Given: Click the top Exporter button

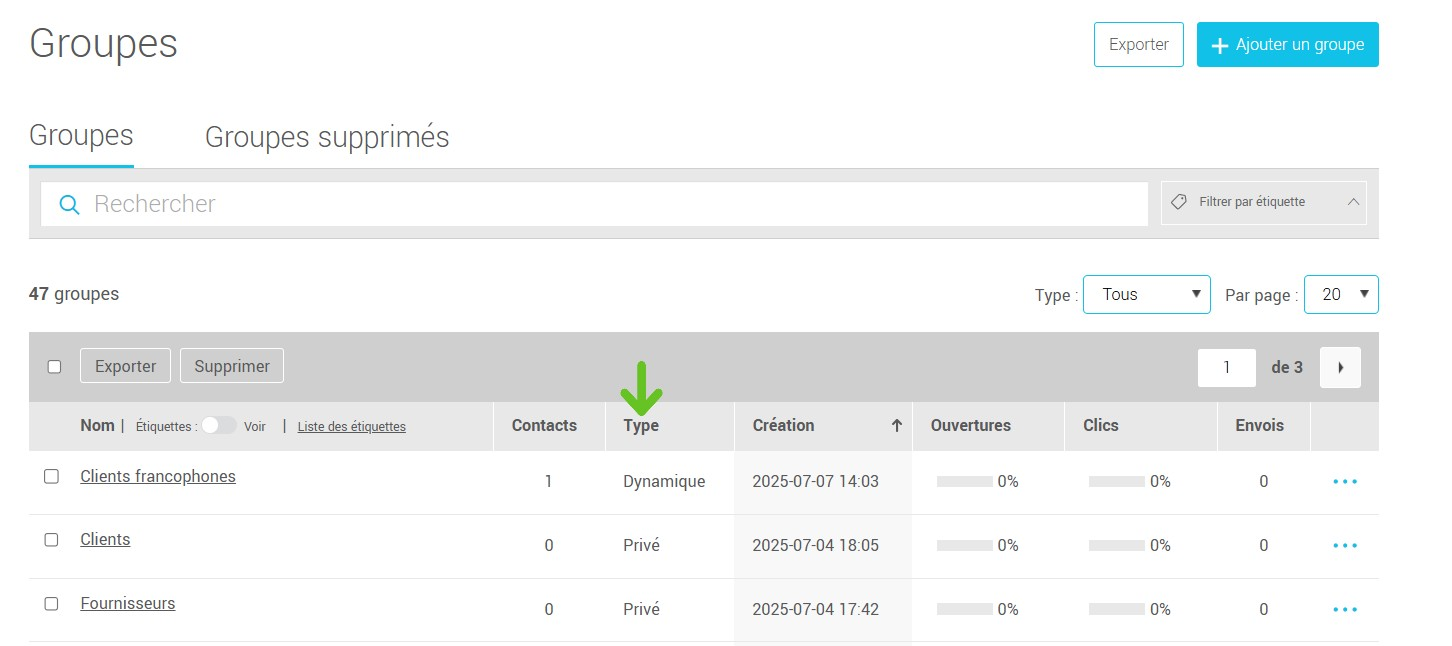Looking at the screenshot, I should (x=1138, y=45).
